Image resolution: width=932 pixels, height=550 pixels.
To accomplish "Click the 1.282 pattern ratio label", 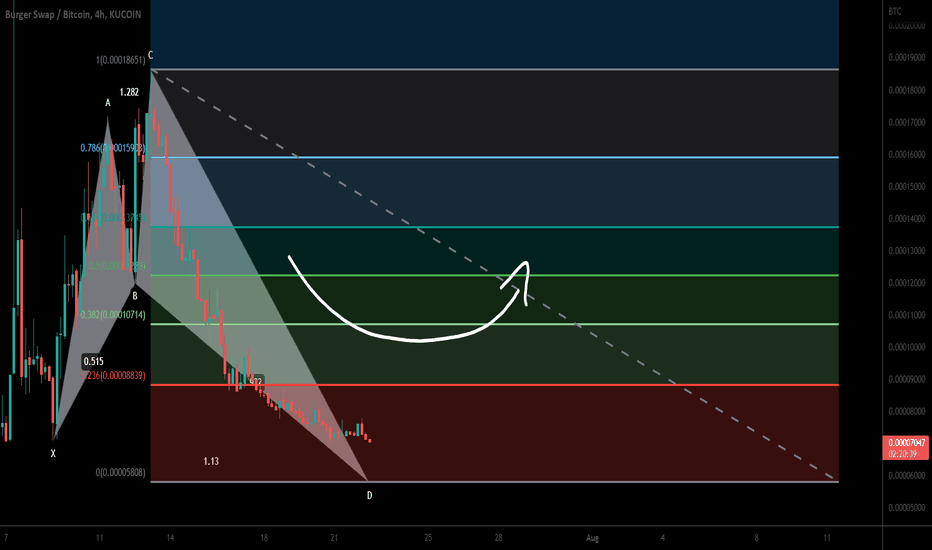I will point(129,92).
